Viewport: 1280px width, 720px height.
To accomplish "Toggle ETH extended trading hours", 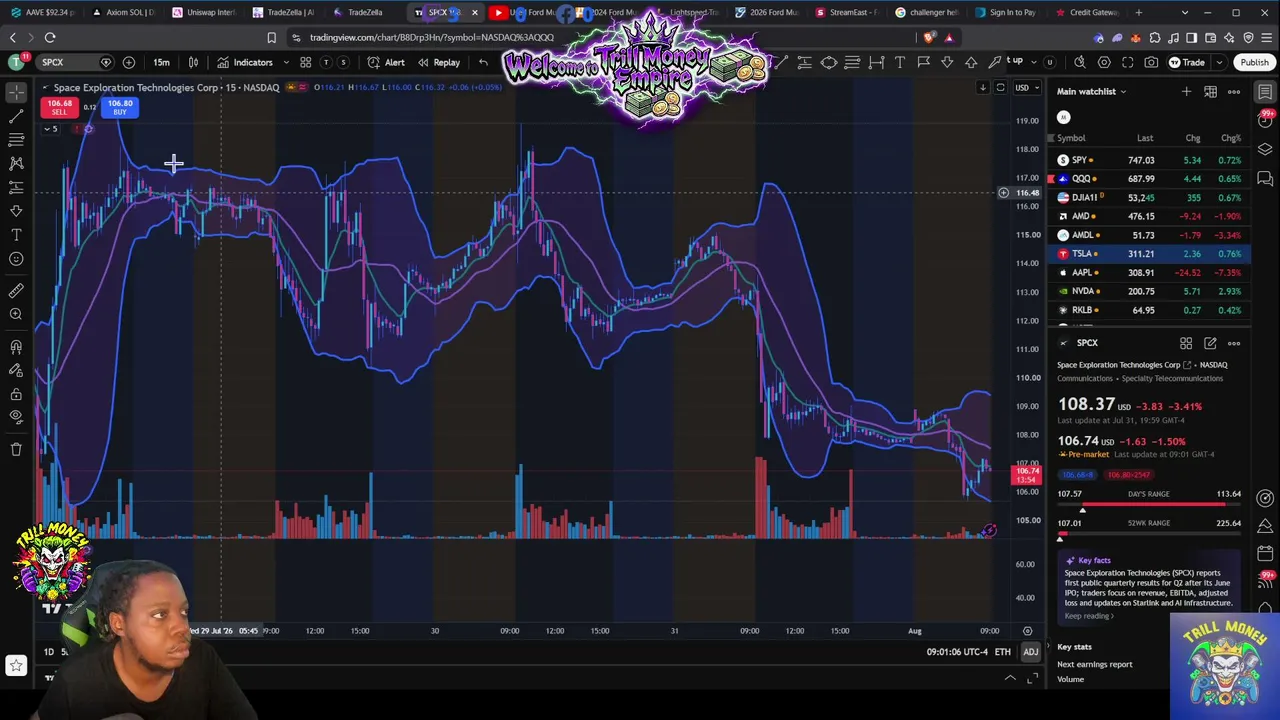I will [1002, 652].
